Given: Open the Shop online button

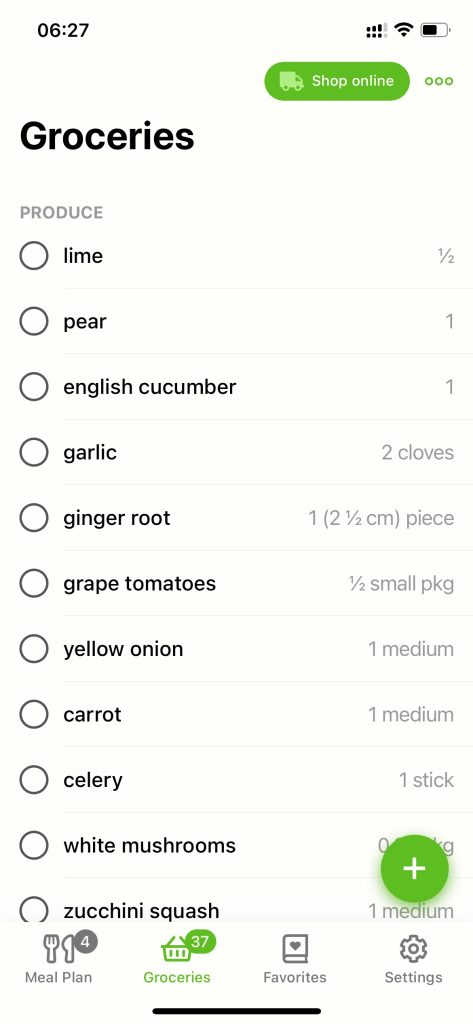Looking at the screenshot, I should (x=336, y=81).
